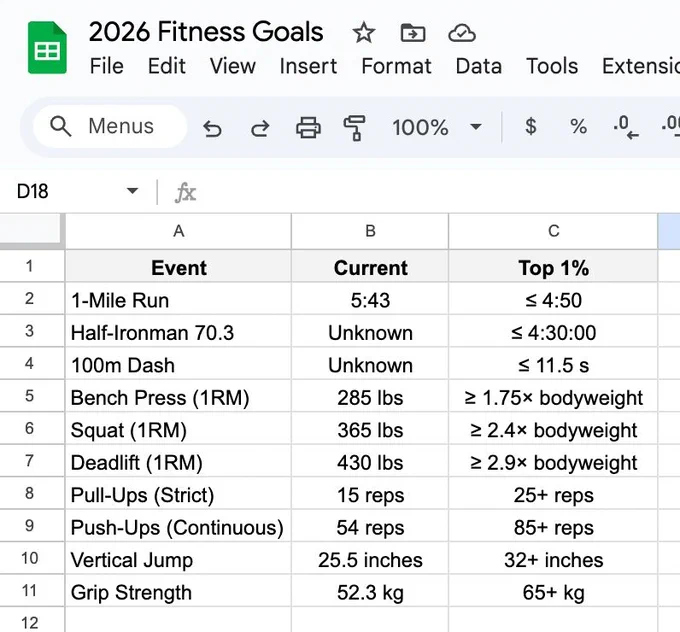Select the Current header cell
Screen dimensions: 680x632
370,266
